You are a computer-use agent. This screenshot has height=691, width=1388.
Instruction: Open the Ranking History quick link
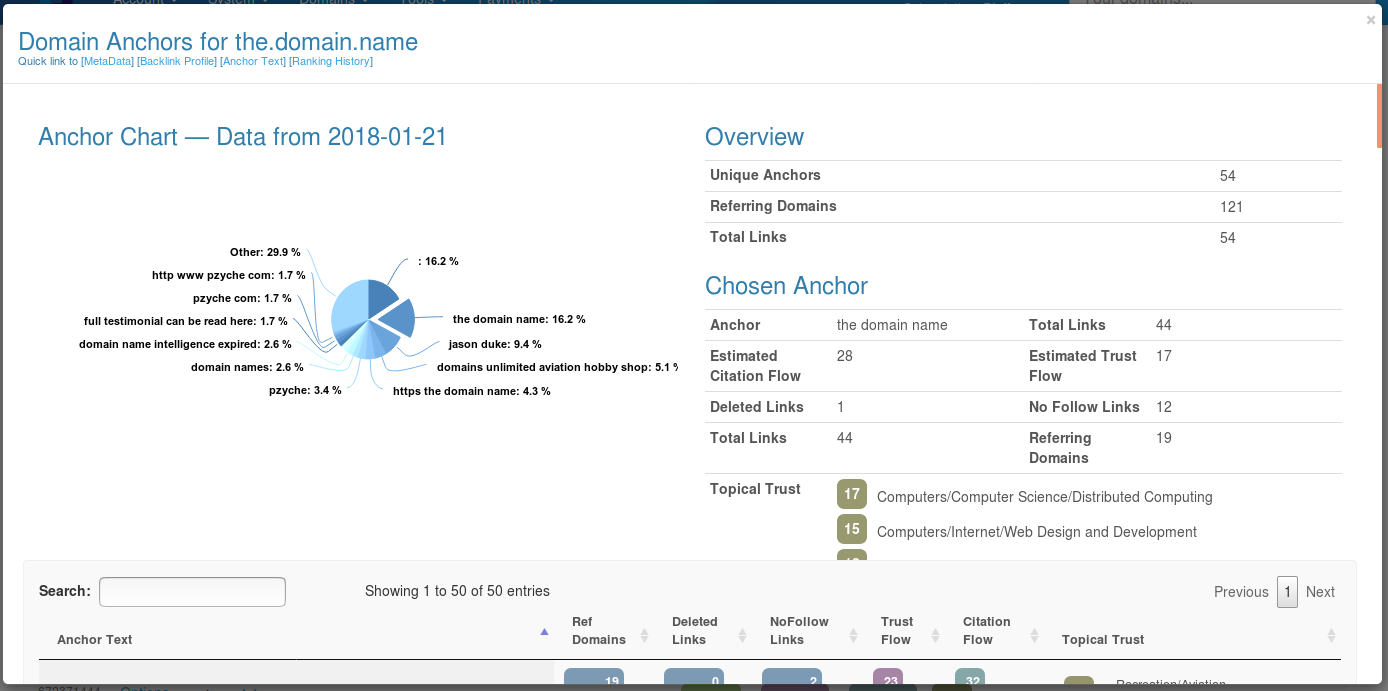click(x=331, y=62)
